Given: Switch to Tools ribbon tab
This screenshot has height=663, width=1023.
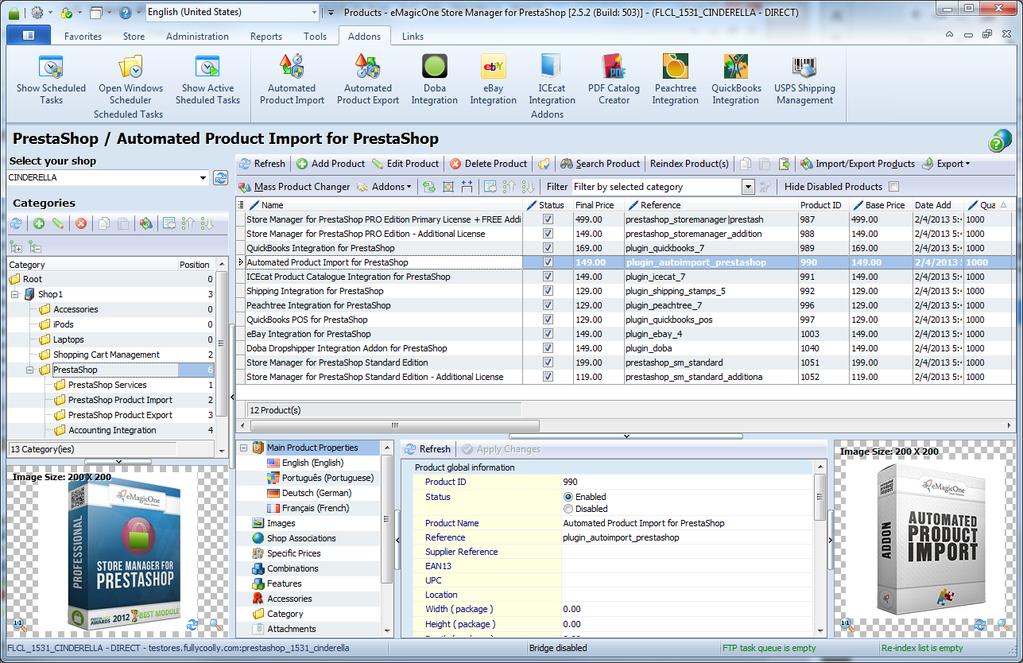Looking at the screenshot, I should coord(315,37).
